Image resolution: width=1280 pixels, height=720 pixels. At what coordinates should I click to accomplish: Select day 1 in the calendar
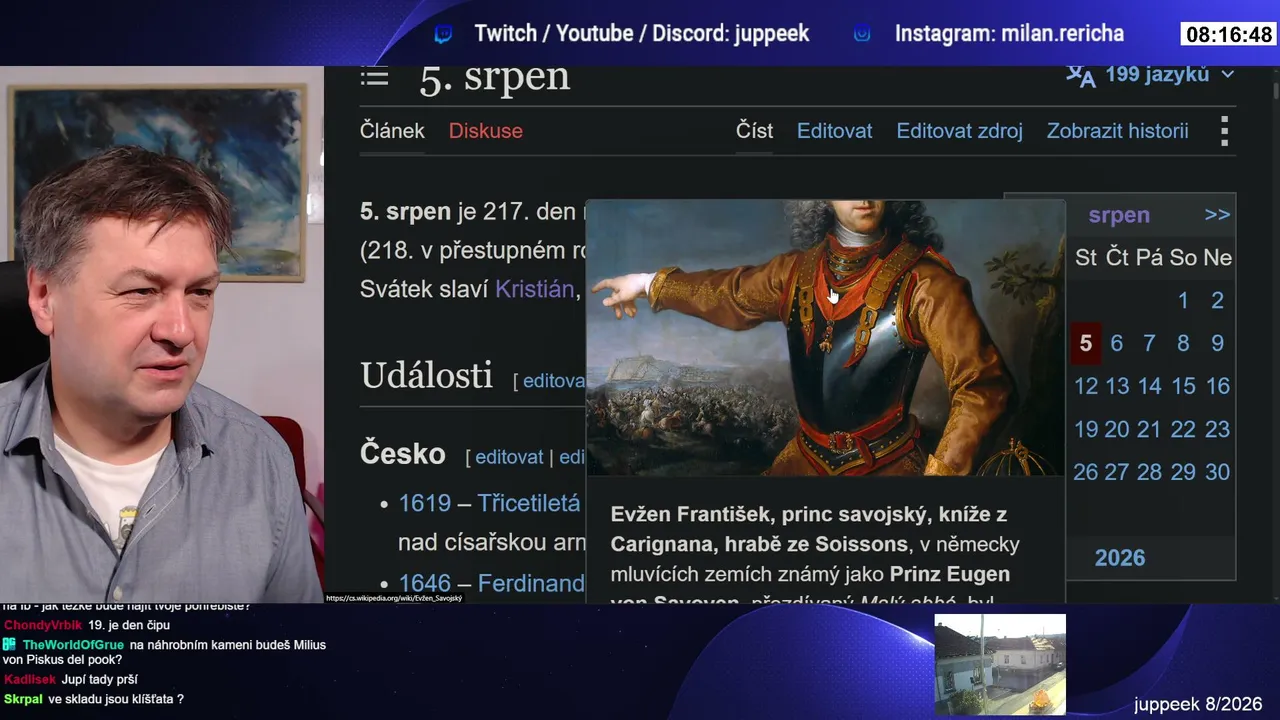pos(1183,301)
